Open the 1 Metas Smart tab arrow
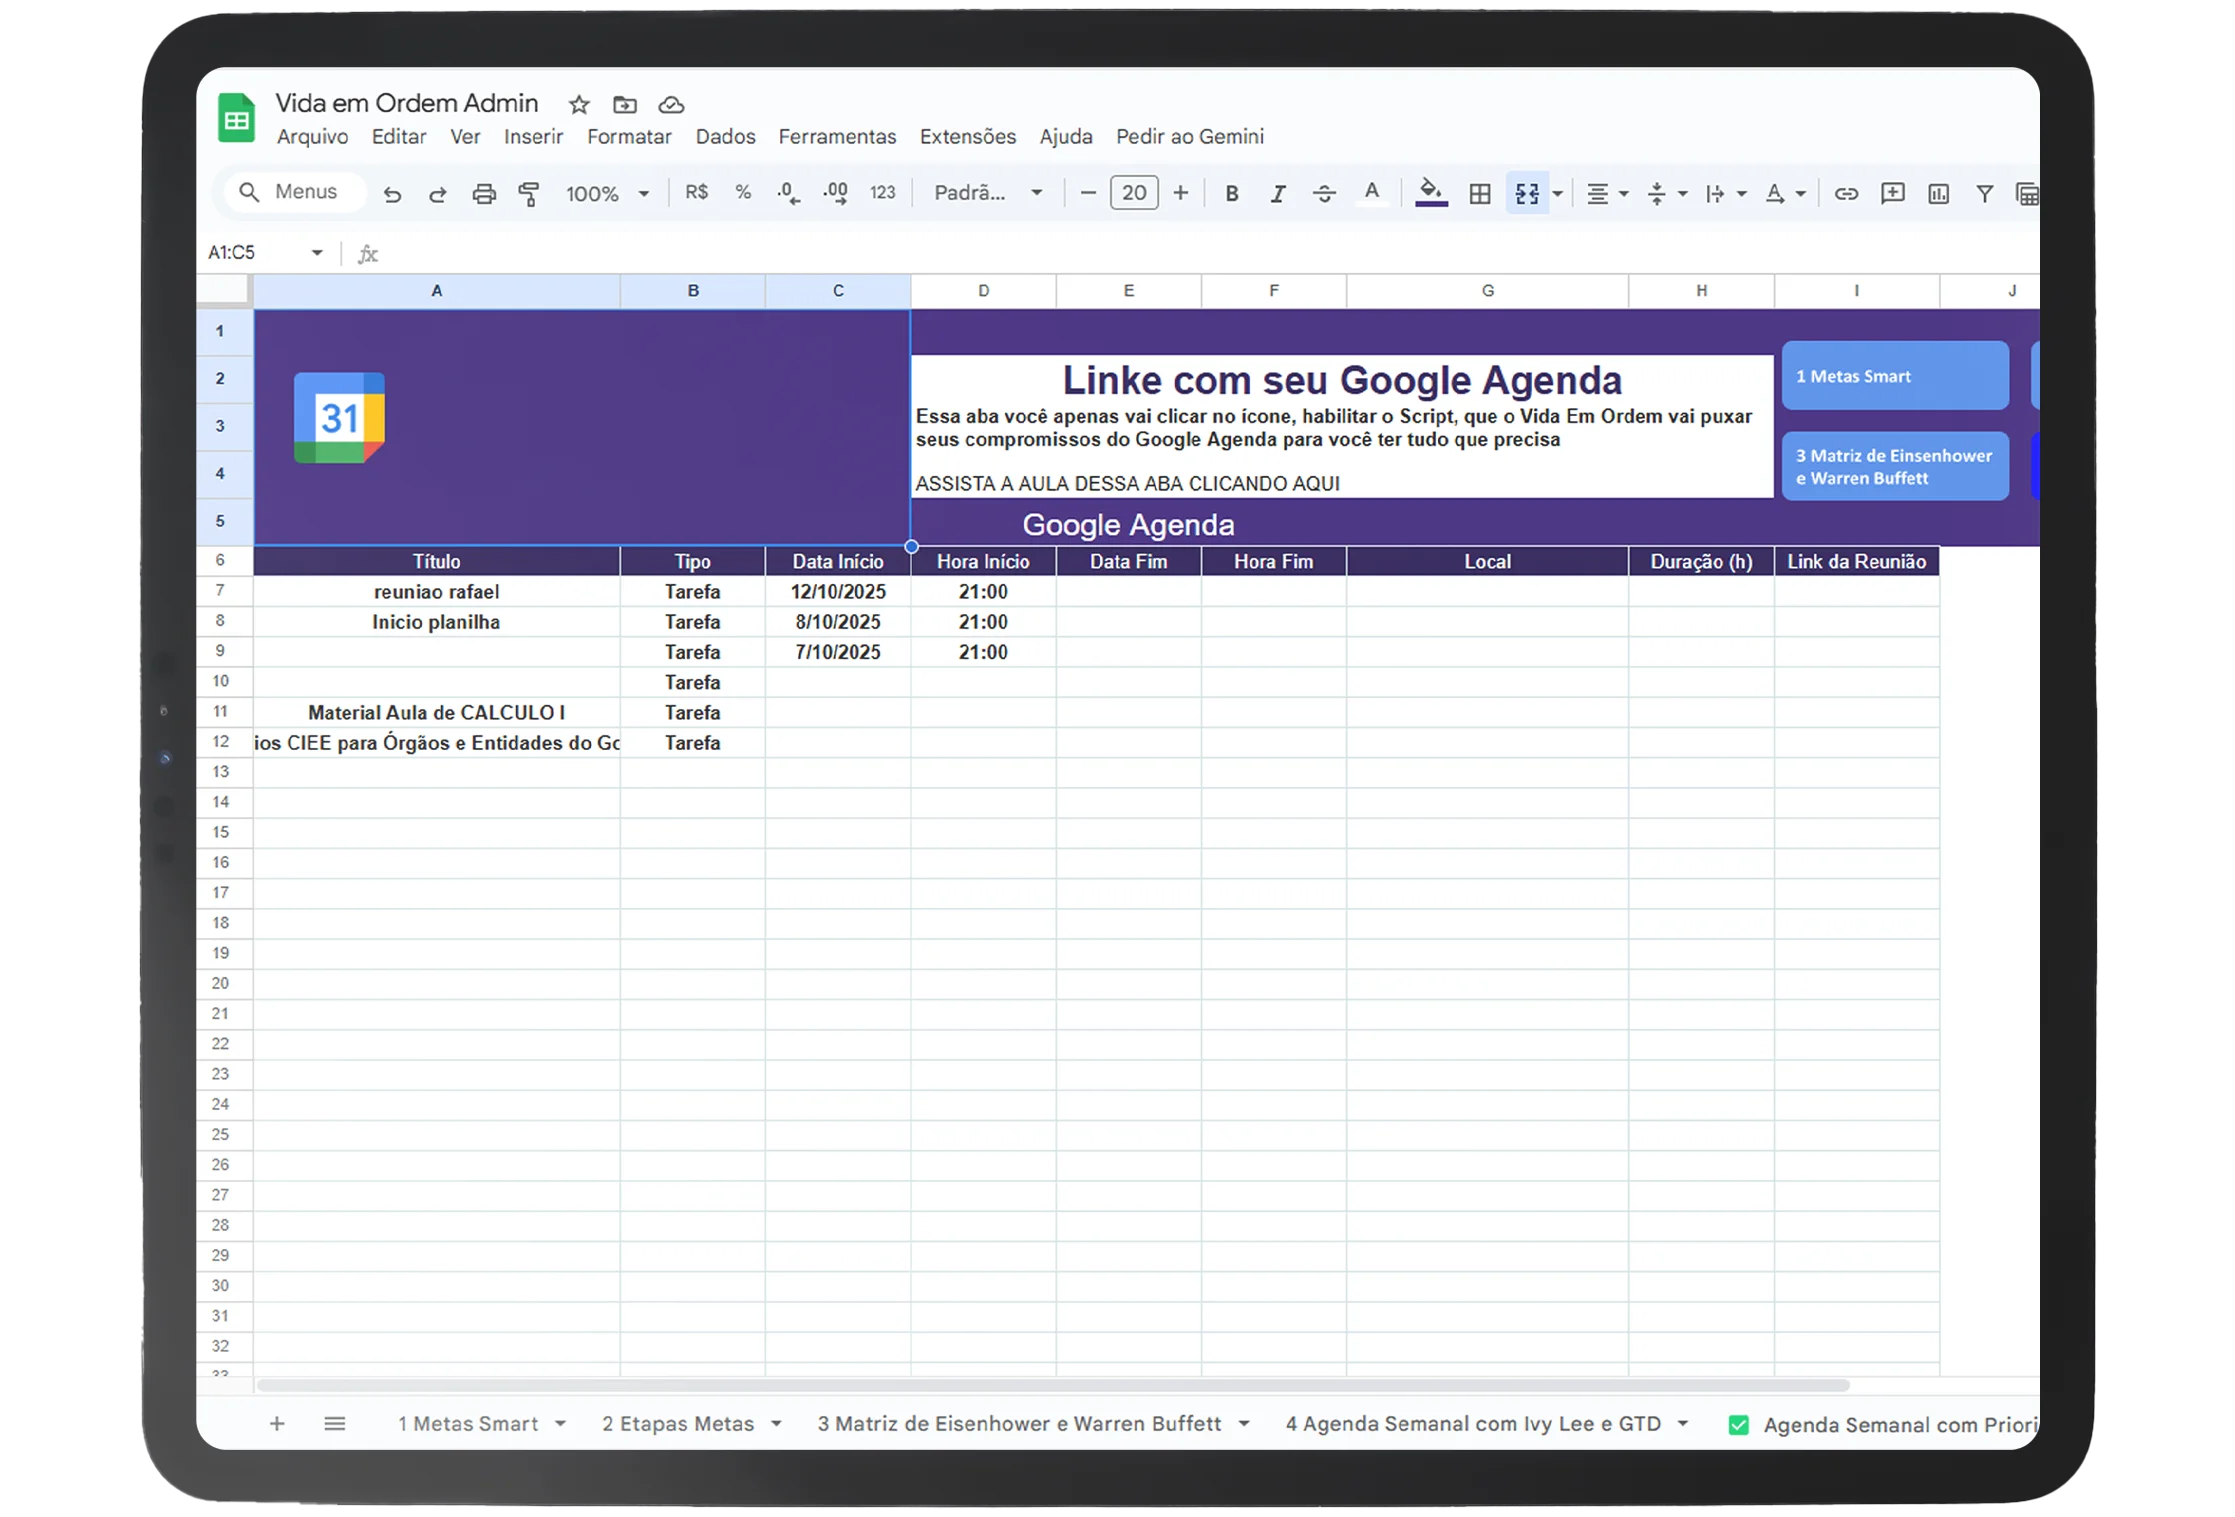Screen dimensions: 2235x1517 tap(561, 1423)
